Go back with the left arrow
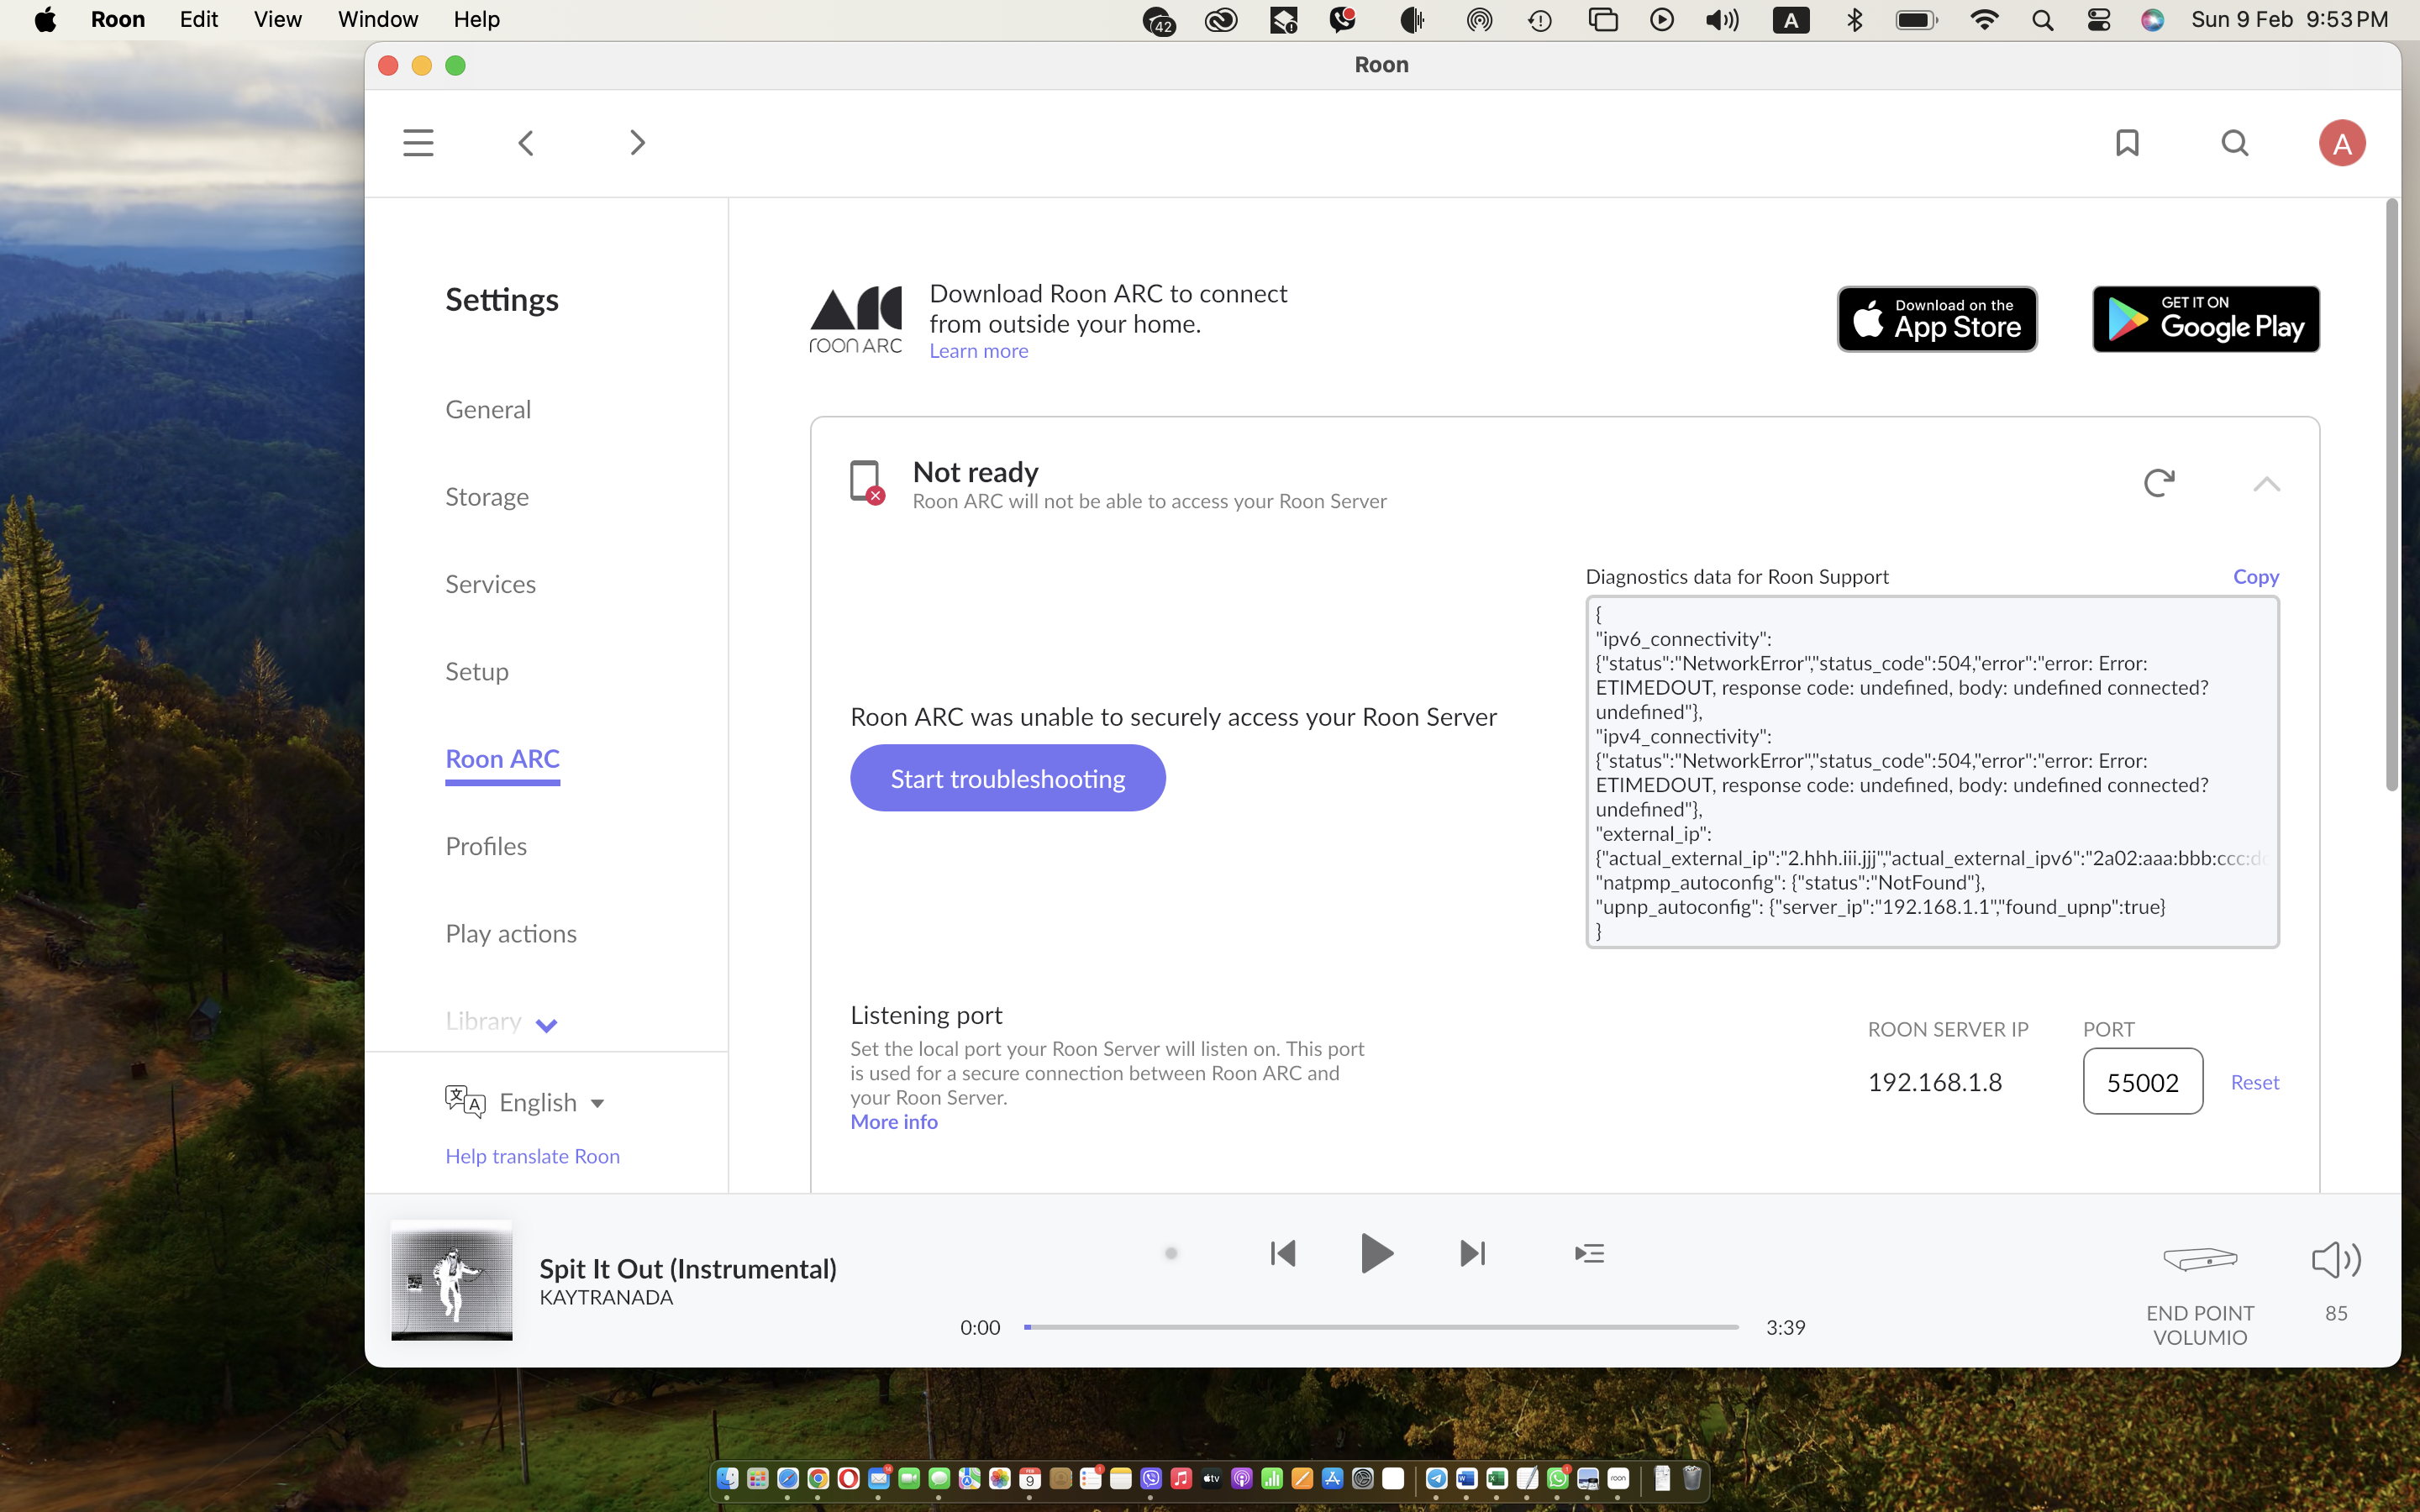Viewport: 2420px width, 1512px height. 526,143
